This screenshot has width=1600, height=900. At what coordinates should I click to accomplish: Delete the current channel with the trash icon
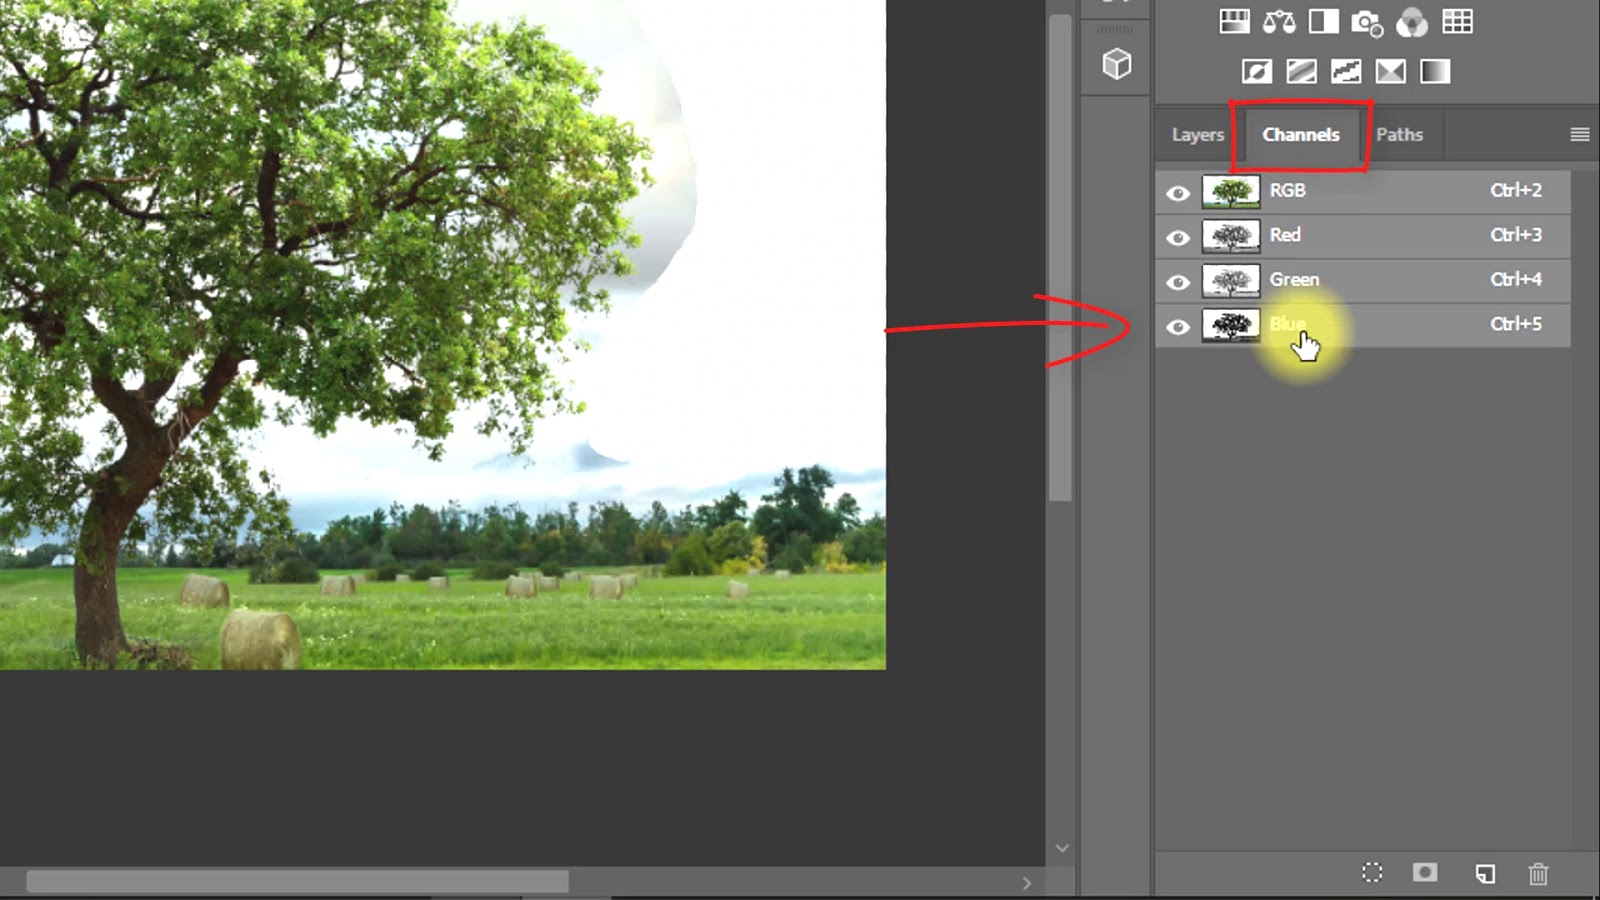(x=1537, y=872)
